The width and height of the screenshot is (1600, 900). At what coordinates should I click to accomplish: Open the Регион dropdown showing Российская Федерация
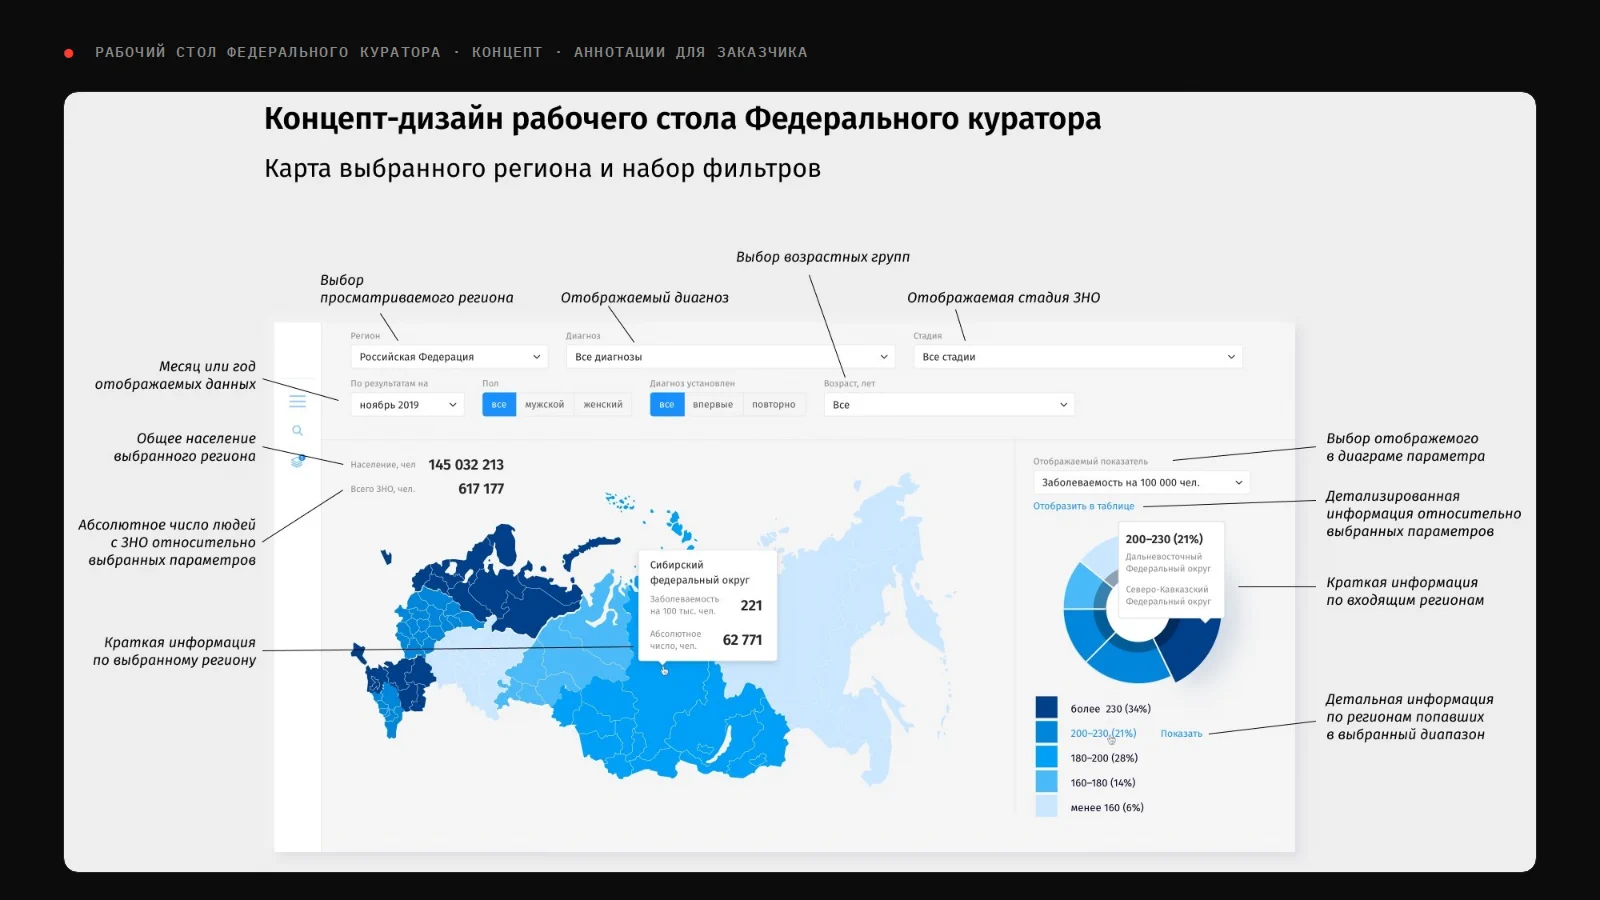pyautogui.click(x=449, y=357)
